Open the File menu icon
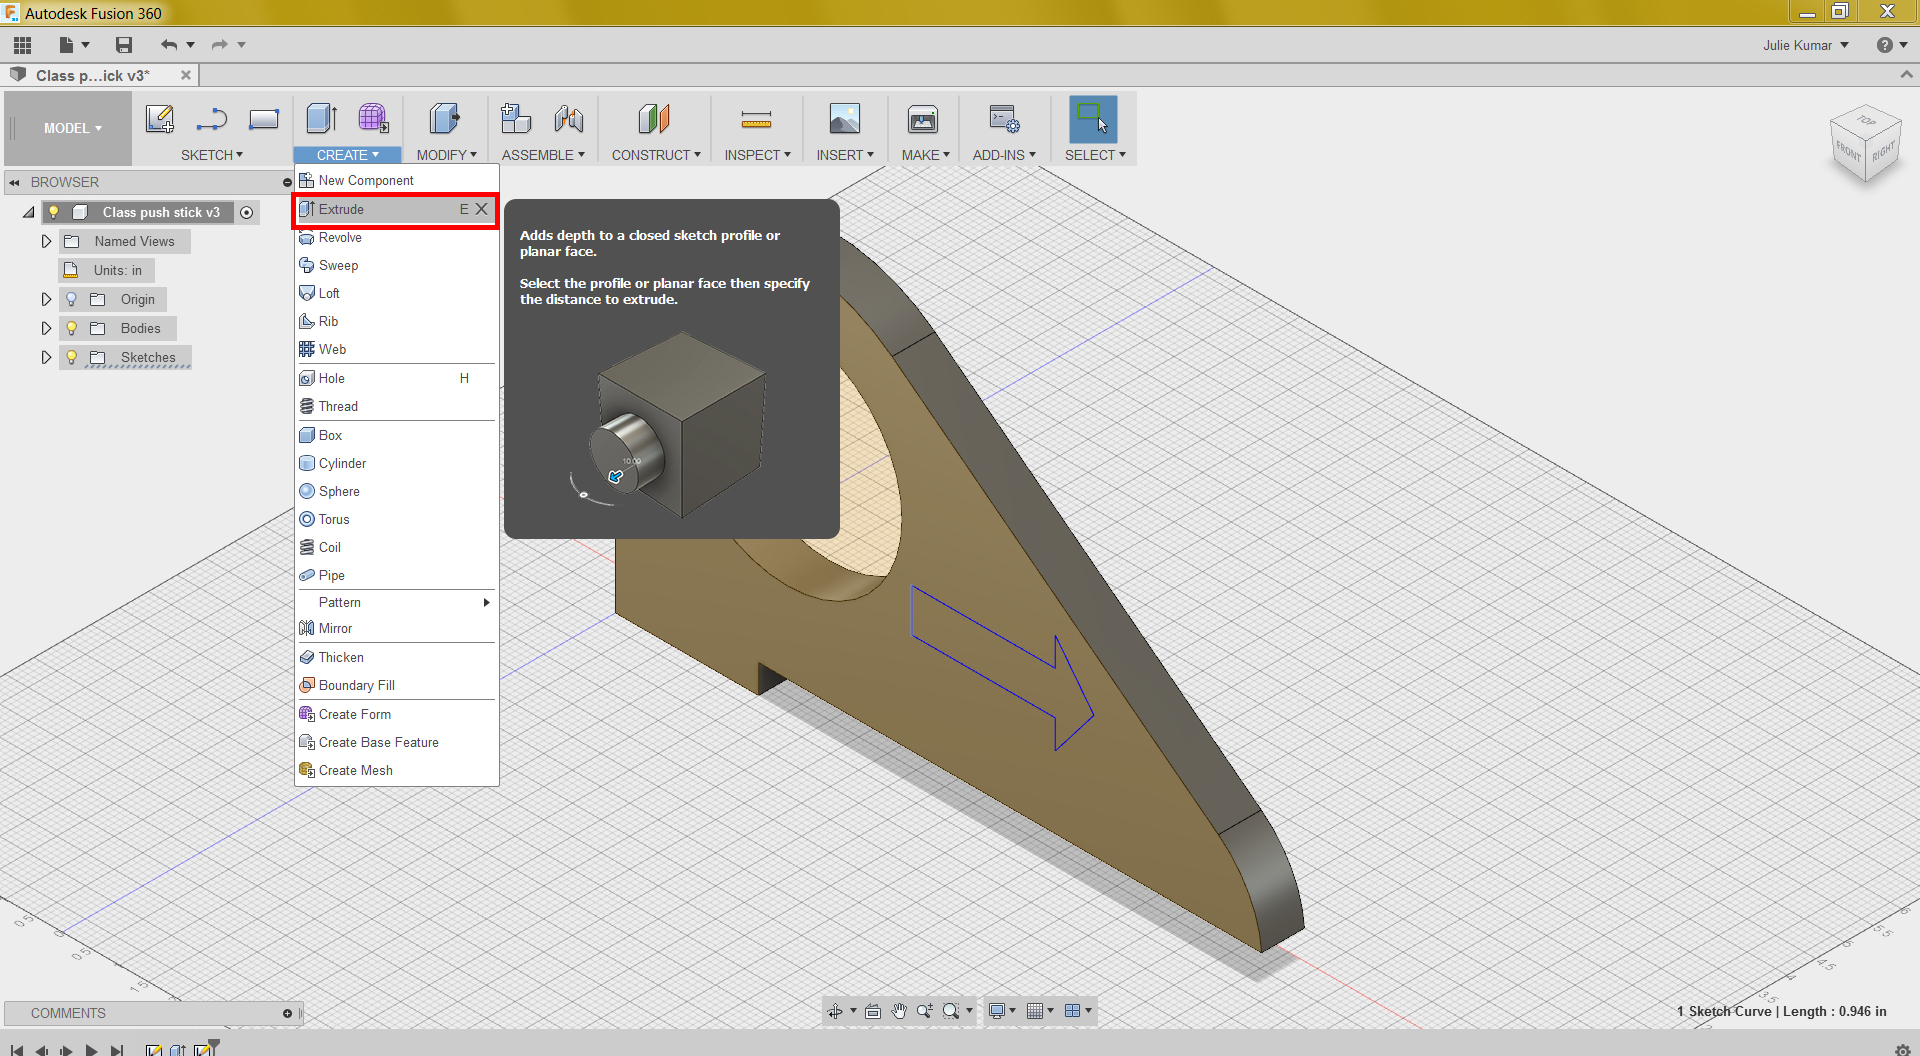Screen dimensions: 1920x1056 pos(67,45)
